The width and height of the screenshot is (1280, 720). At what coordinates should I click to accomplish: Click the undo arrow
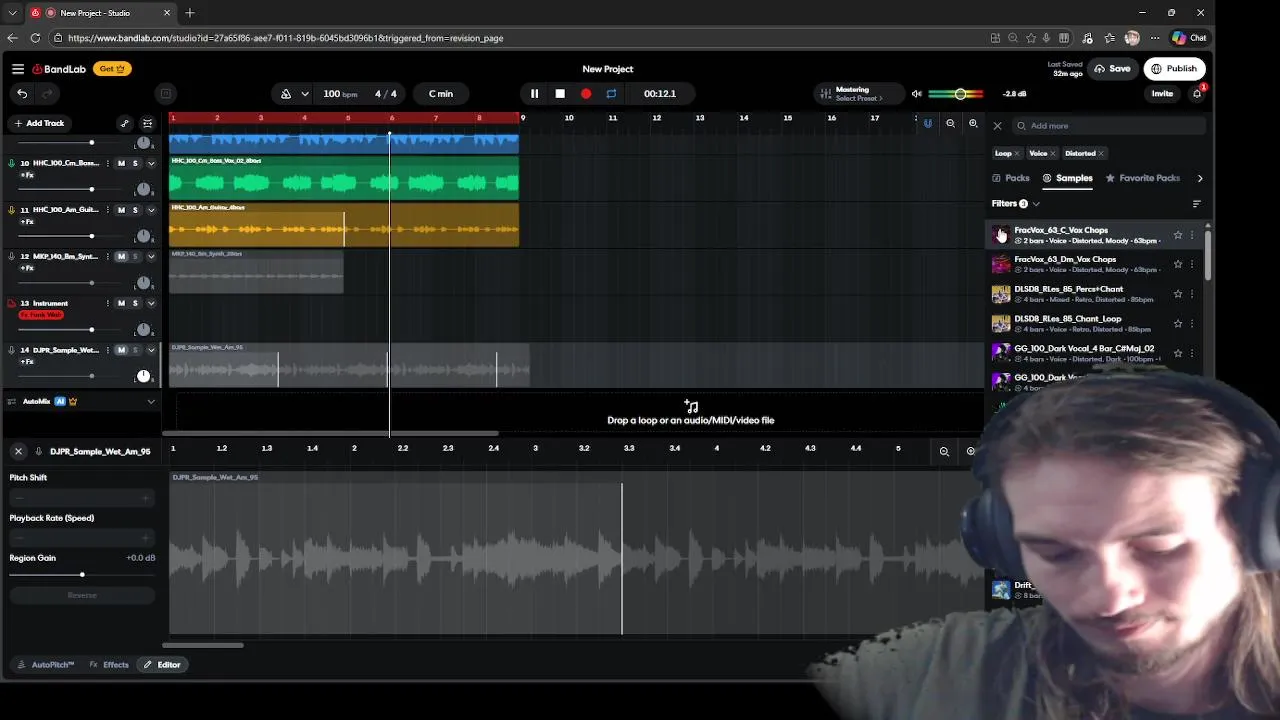(x=22, y=94)
